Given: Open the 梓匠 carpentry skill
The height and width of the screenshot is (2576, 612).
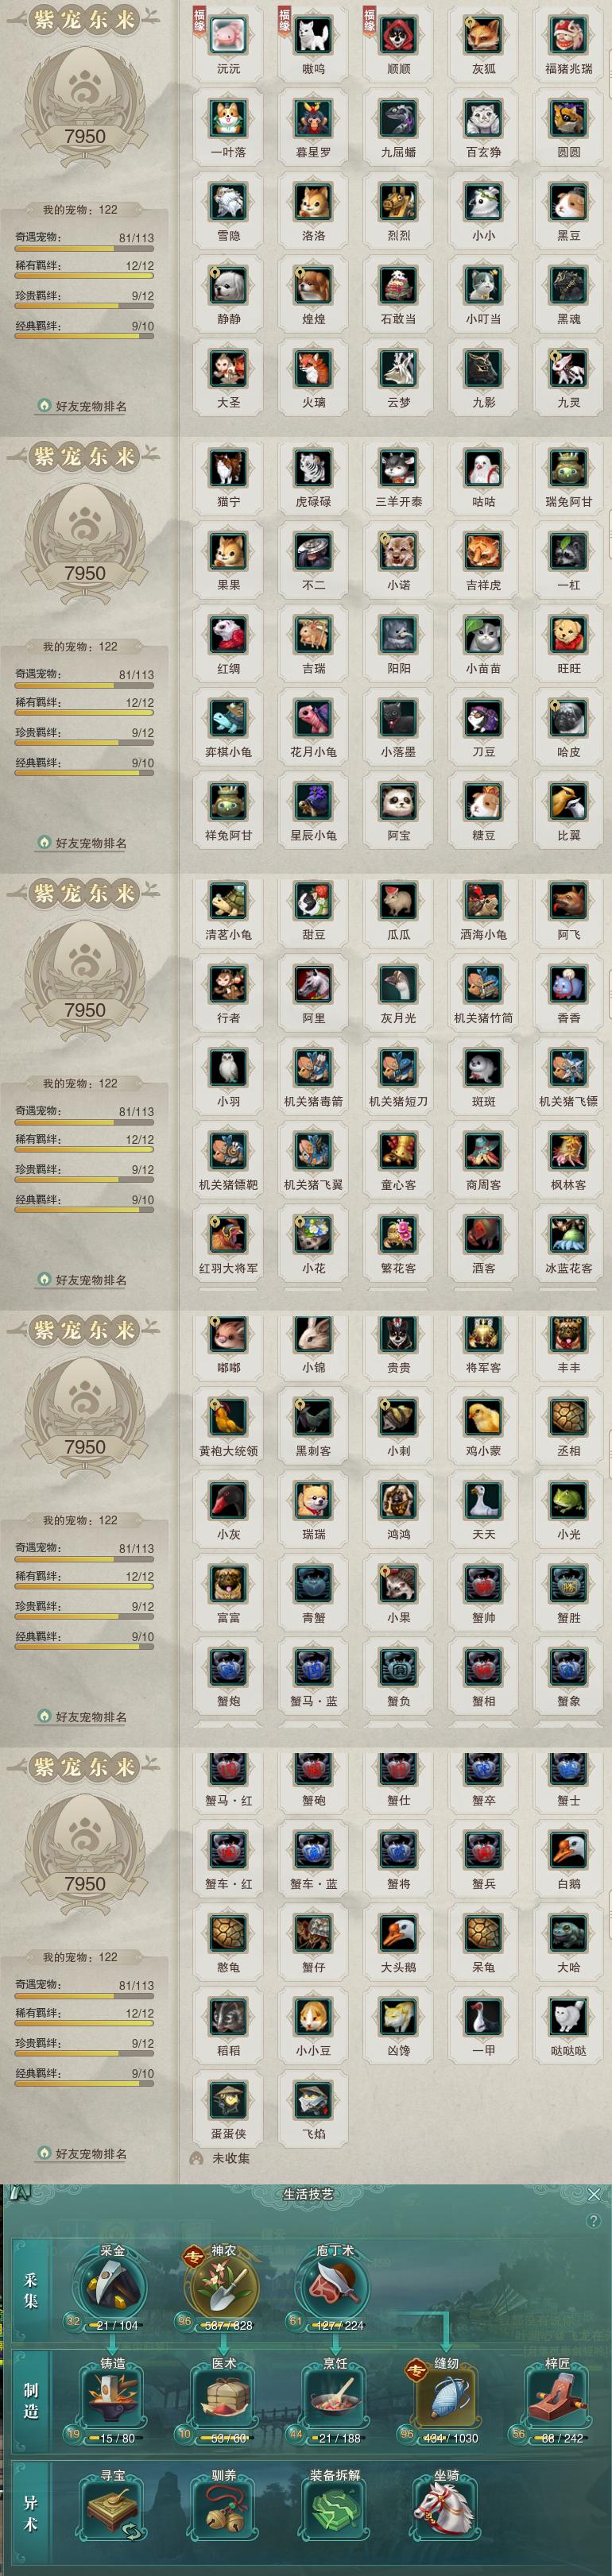Looking at the screenshot, I should tap(557, 2400).
